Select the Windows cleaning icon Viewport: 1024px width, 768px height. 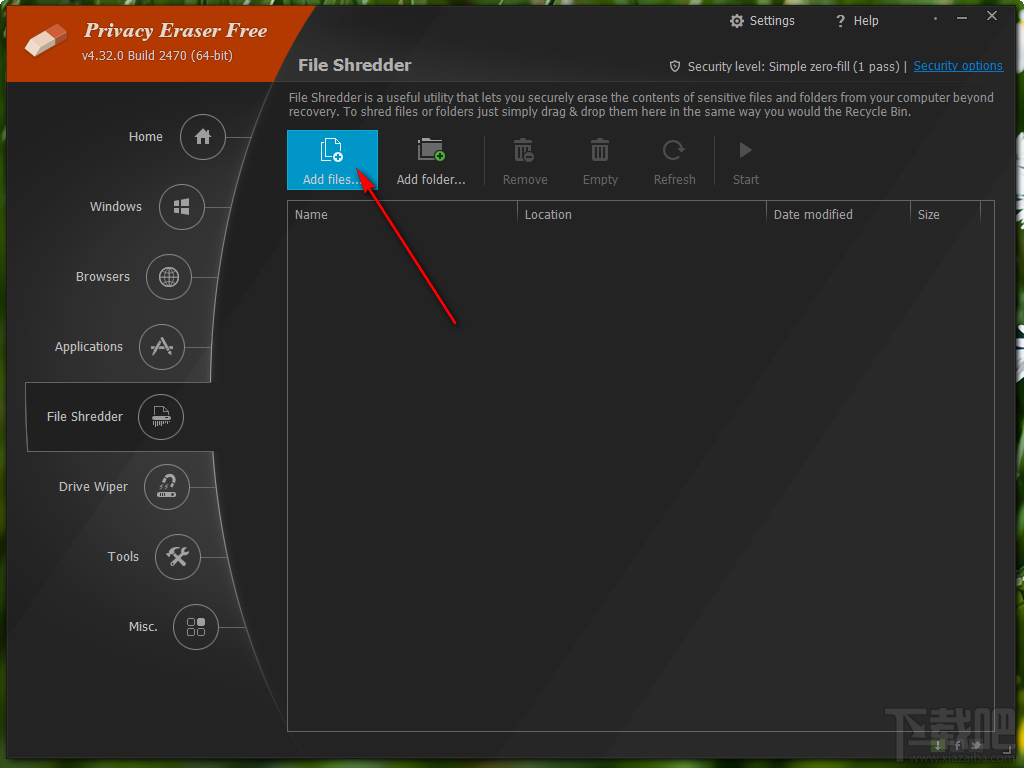(x=181, y=207)
